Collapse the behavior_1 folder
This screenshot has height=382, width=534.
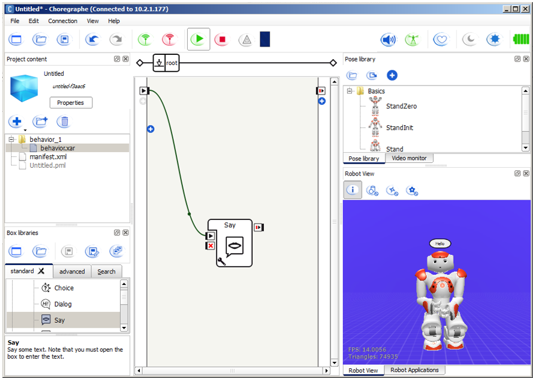pos(11,139)
